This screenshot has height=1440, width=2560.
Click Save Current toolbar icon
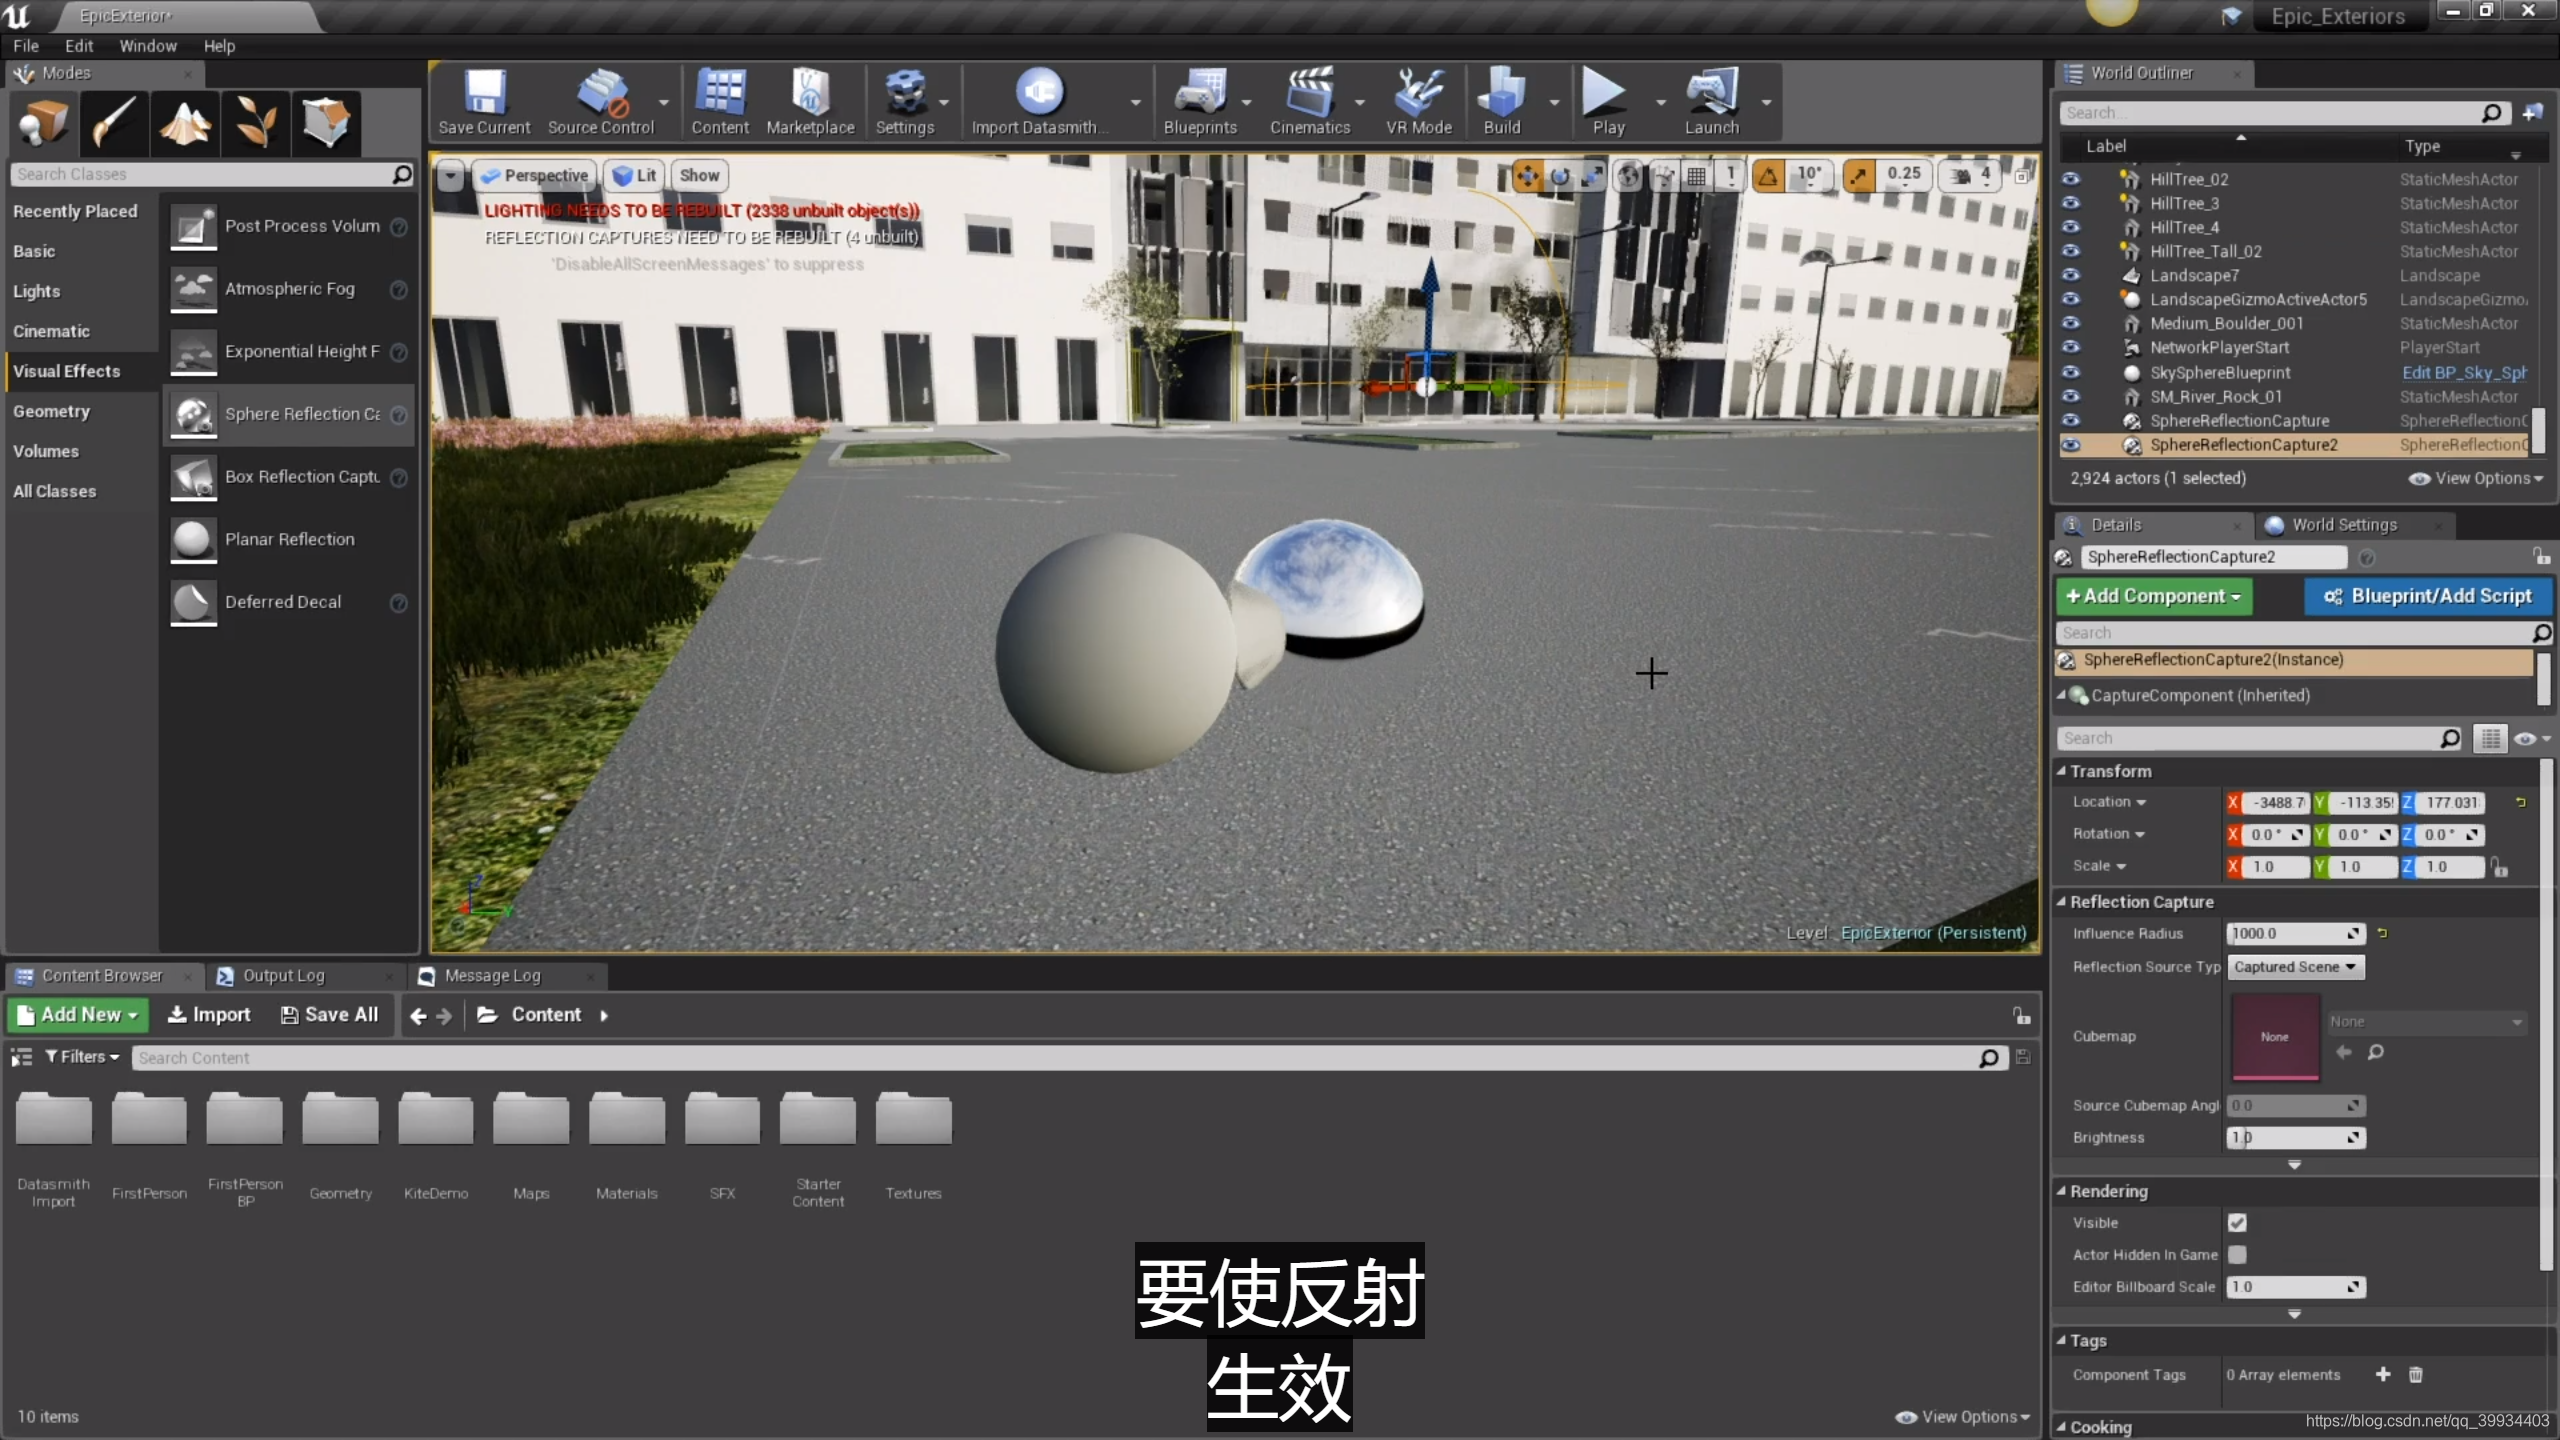pyautogui.click(x=484, y=102)
